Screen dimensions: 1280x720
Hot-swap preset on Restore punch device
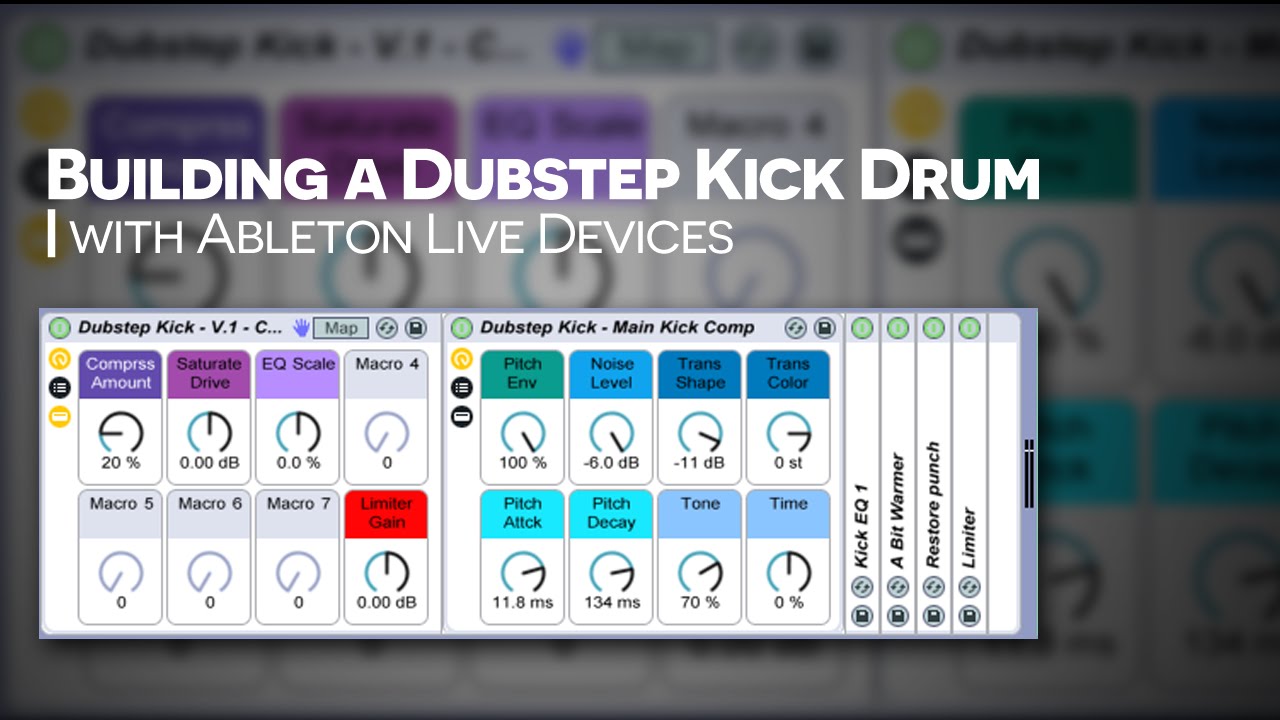(x=934, y=587)
